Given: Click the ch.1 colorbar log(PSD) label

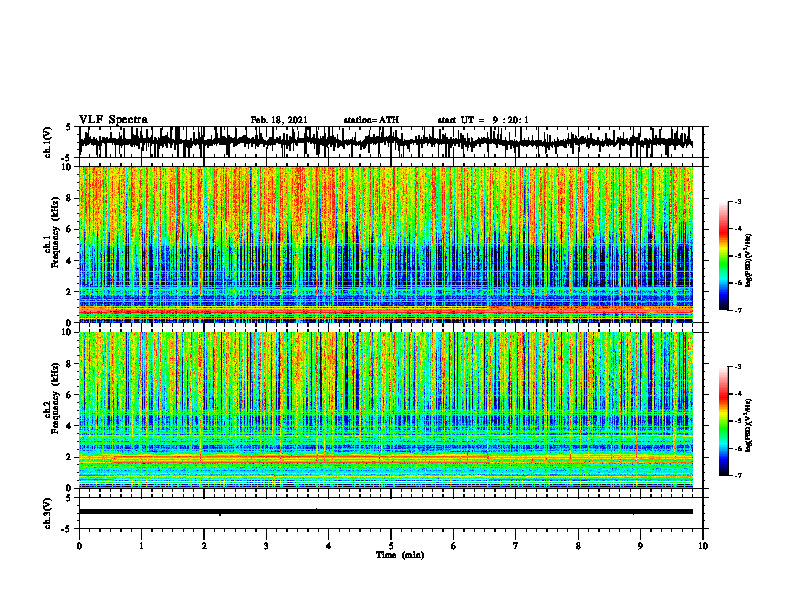Looking at the screenshot, I should [749, 261].
